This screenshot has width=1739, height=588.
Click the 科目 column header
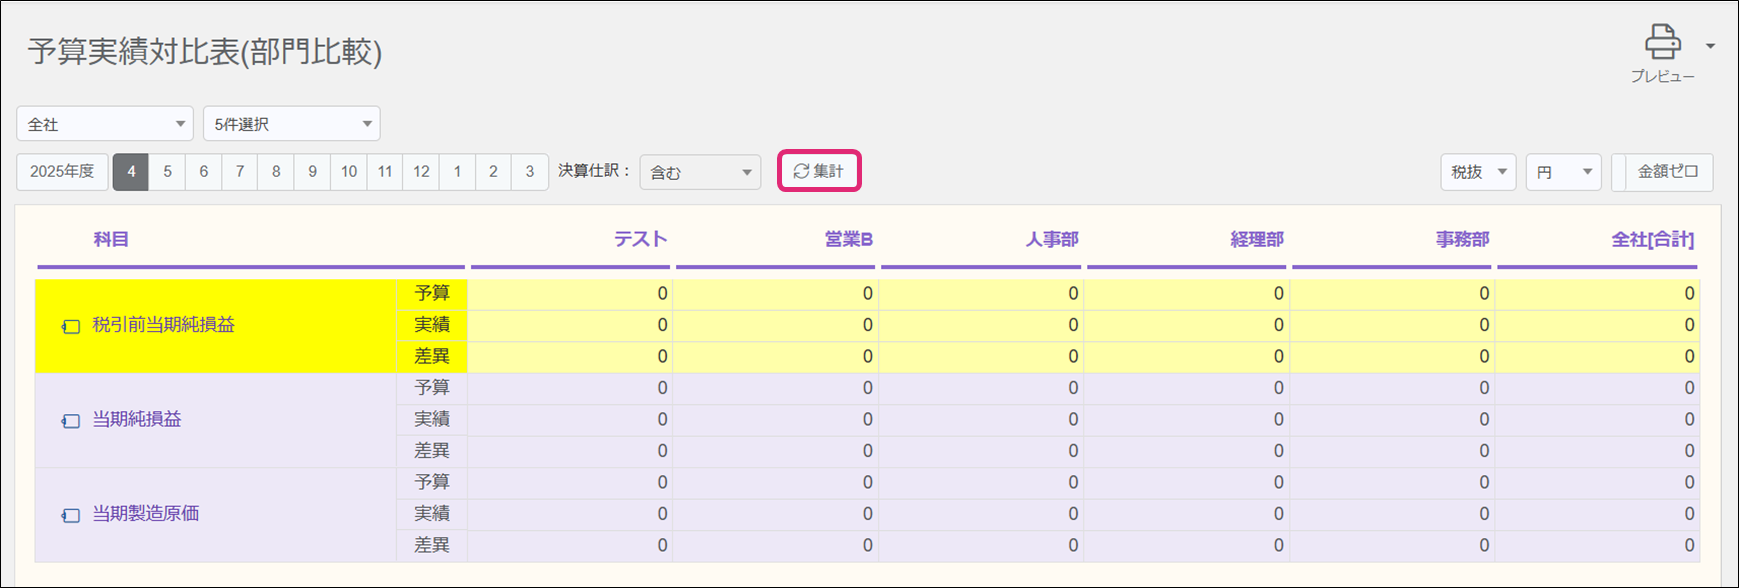(x=111, y=239)
